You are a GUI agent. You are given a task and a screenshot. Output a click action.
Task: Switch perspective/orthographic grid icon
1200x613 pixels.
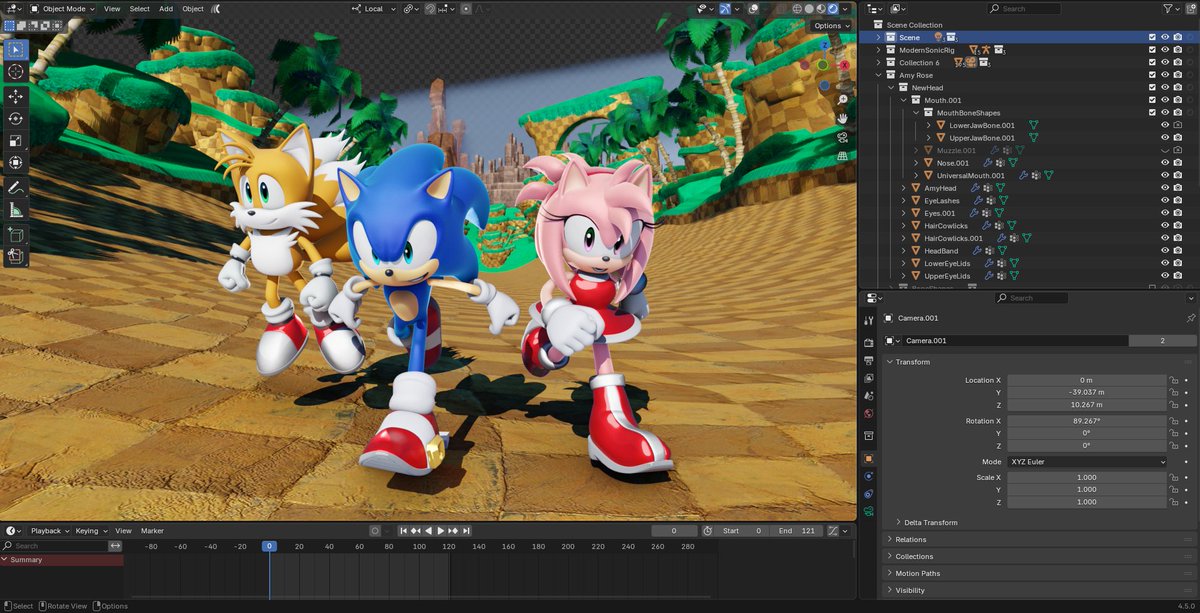coord(843,156)
